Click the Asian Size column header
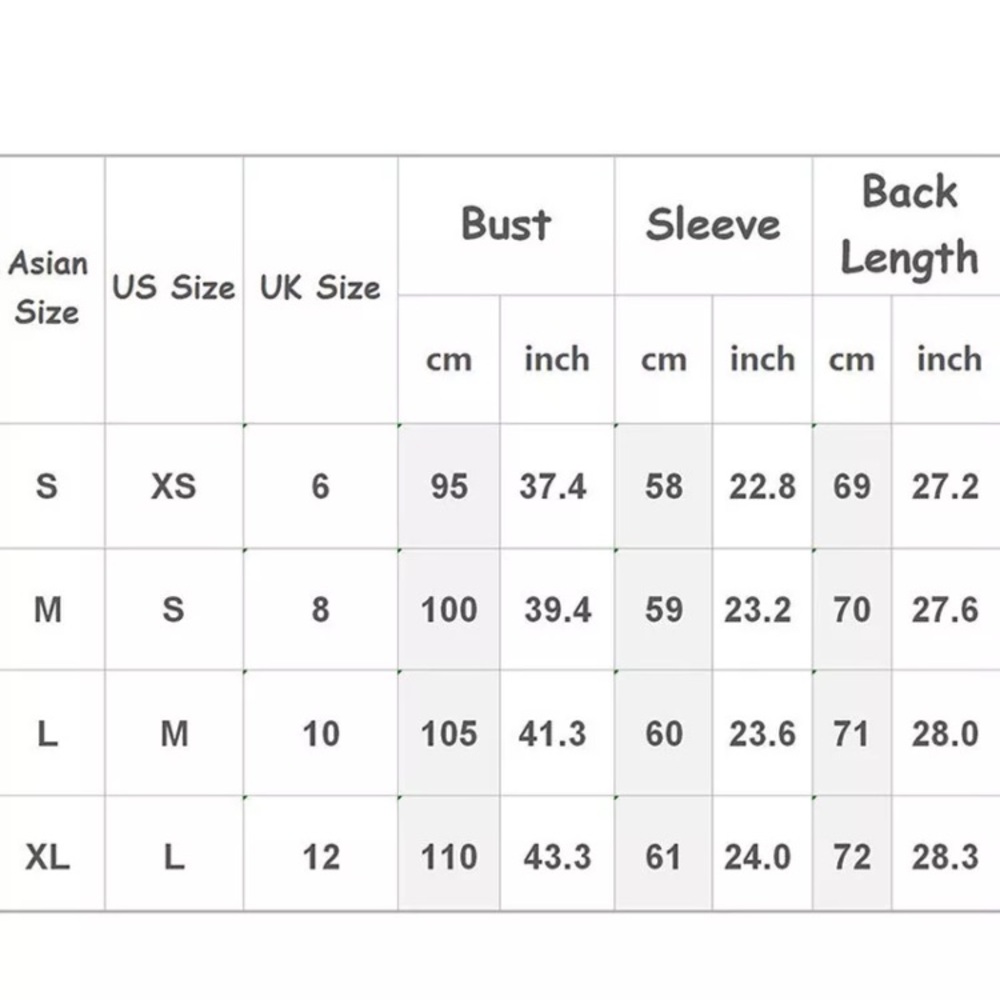The width and height of the screenshot is (1000, 1000). (52, 290)
